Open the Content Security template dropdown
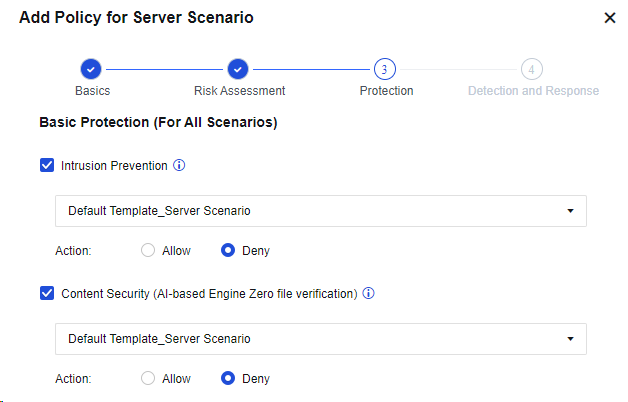 [320, 339]
